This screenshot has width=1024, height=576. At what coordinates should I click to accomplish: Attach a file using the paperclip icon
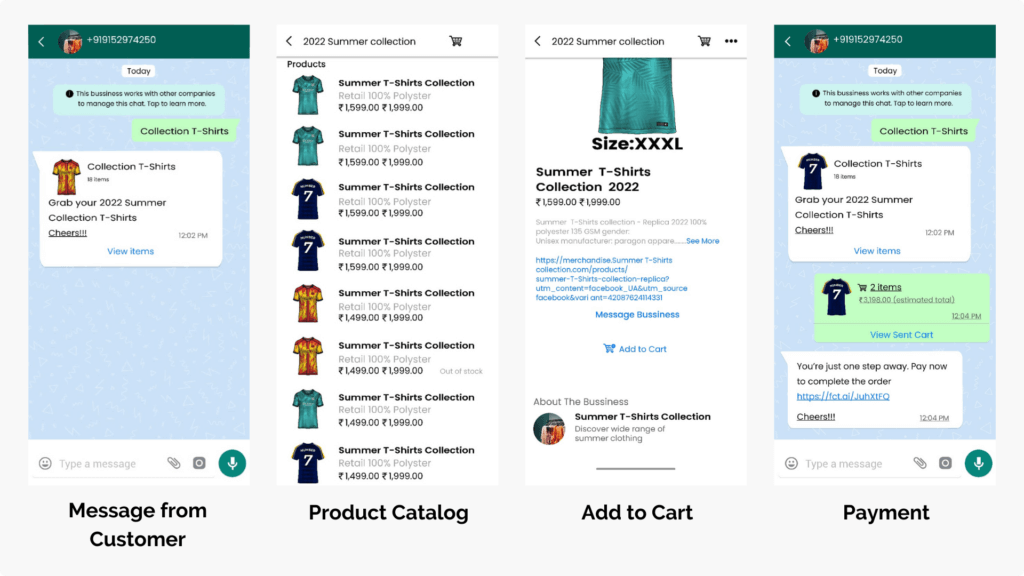[174, 463]
